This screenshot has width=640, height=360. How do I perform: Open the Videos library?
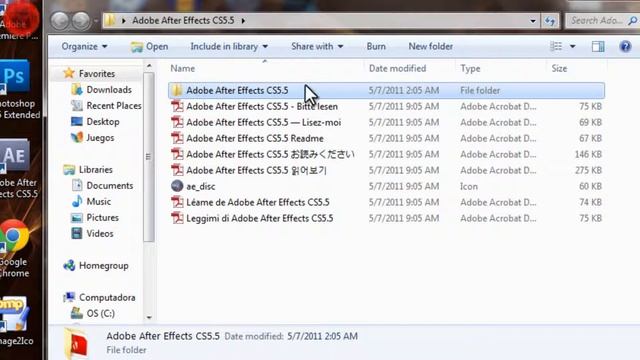[x=100, y=234]
